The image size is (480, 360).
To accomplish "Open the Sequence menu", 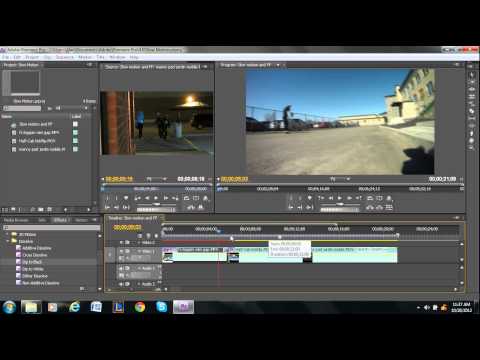I will coord(65,57).
